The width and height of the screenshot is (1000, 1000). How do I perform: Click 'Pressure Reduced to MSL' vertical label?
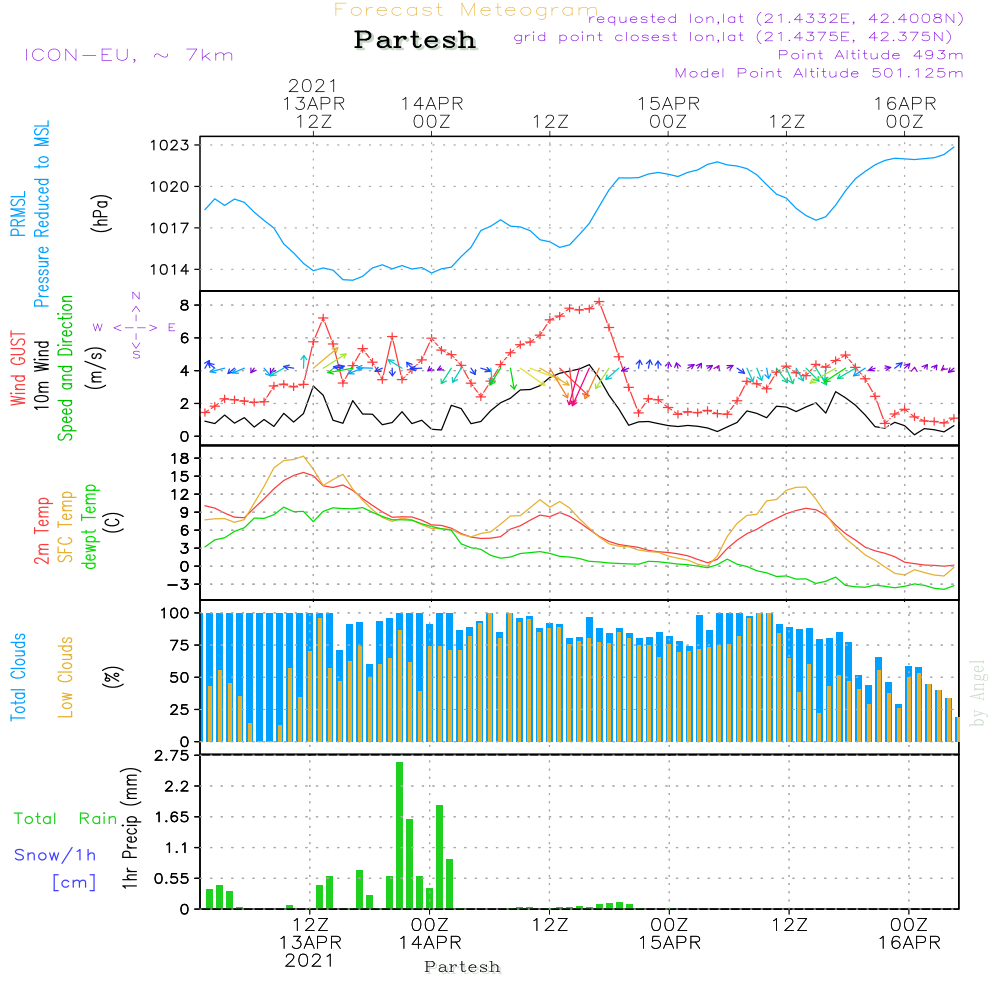click(41, 214)
